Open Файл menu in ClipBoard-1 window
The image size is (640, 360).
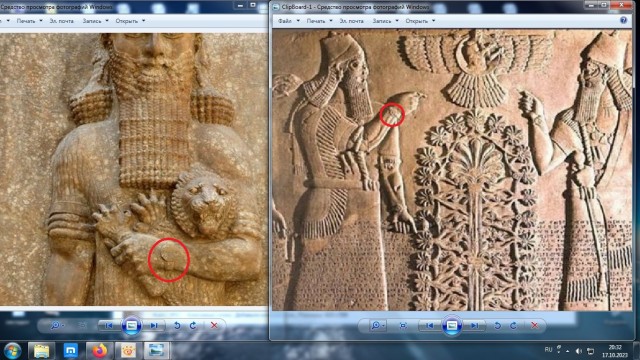tap(285, 21)
